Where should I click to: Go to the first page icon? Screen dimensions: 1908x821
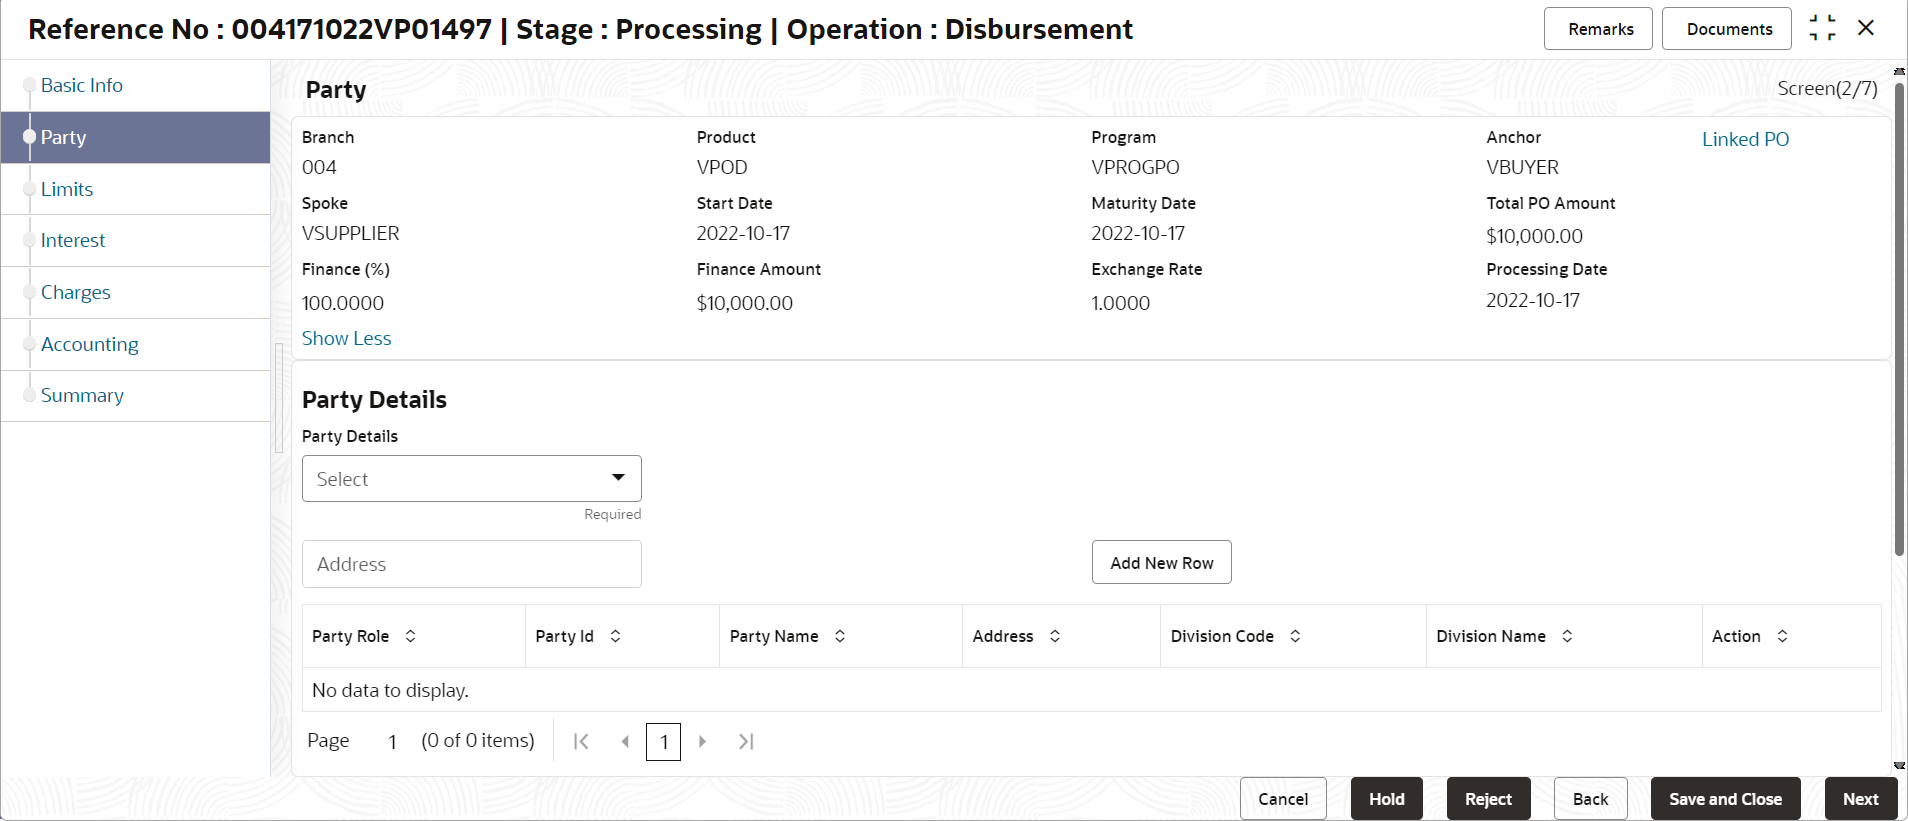point(581,741)
